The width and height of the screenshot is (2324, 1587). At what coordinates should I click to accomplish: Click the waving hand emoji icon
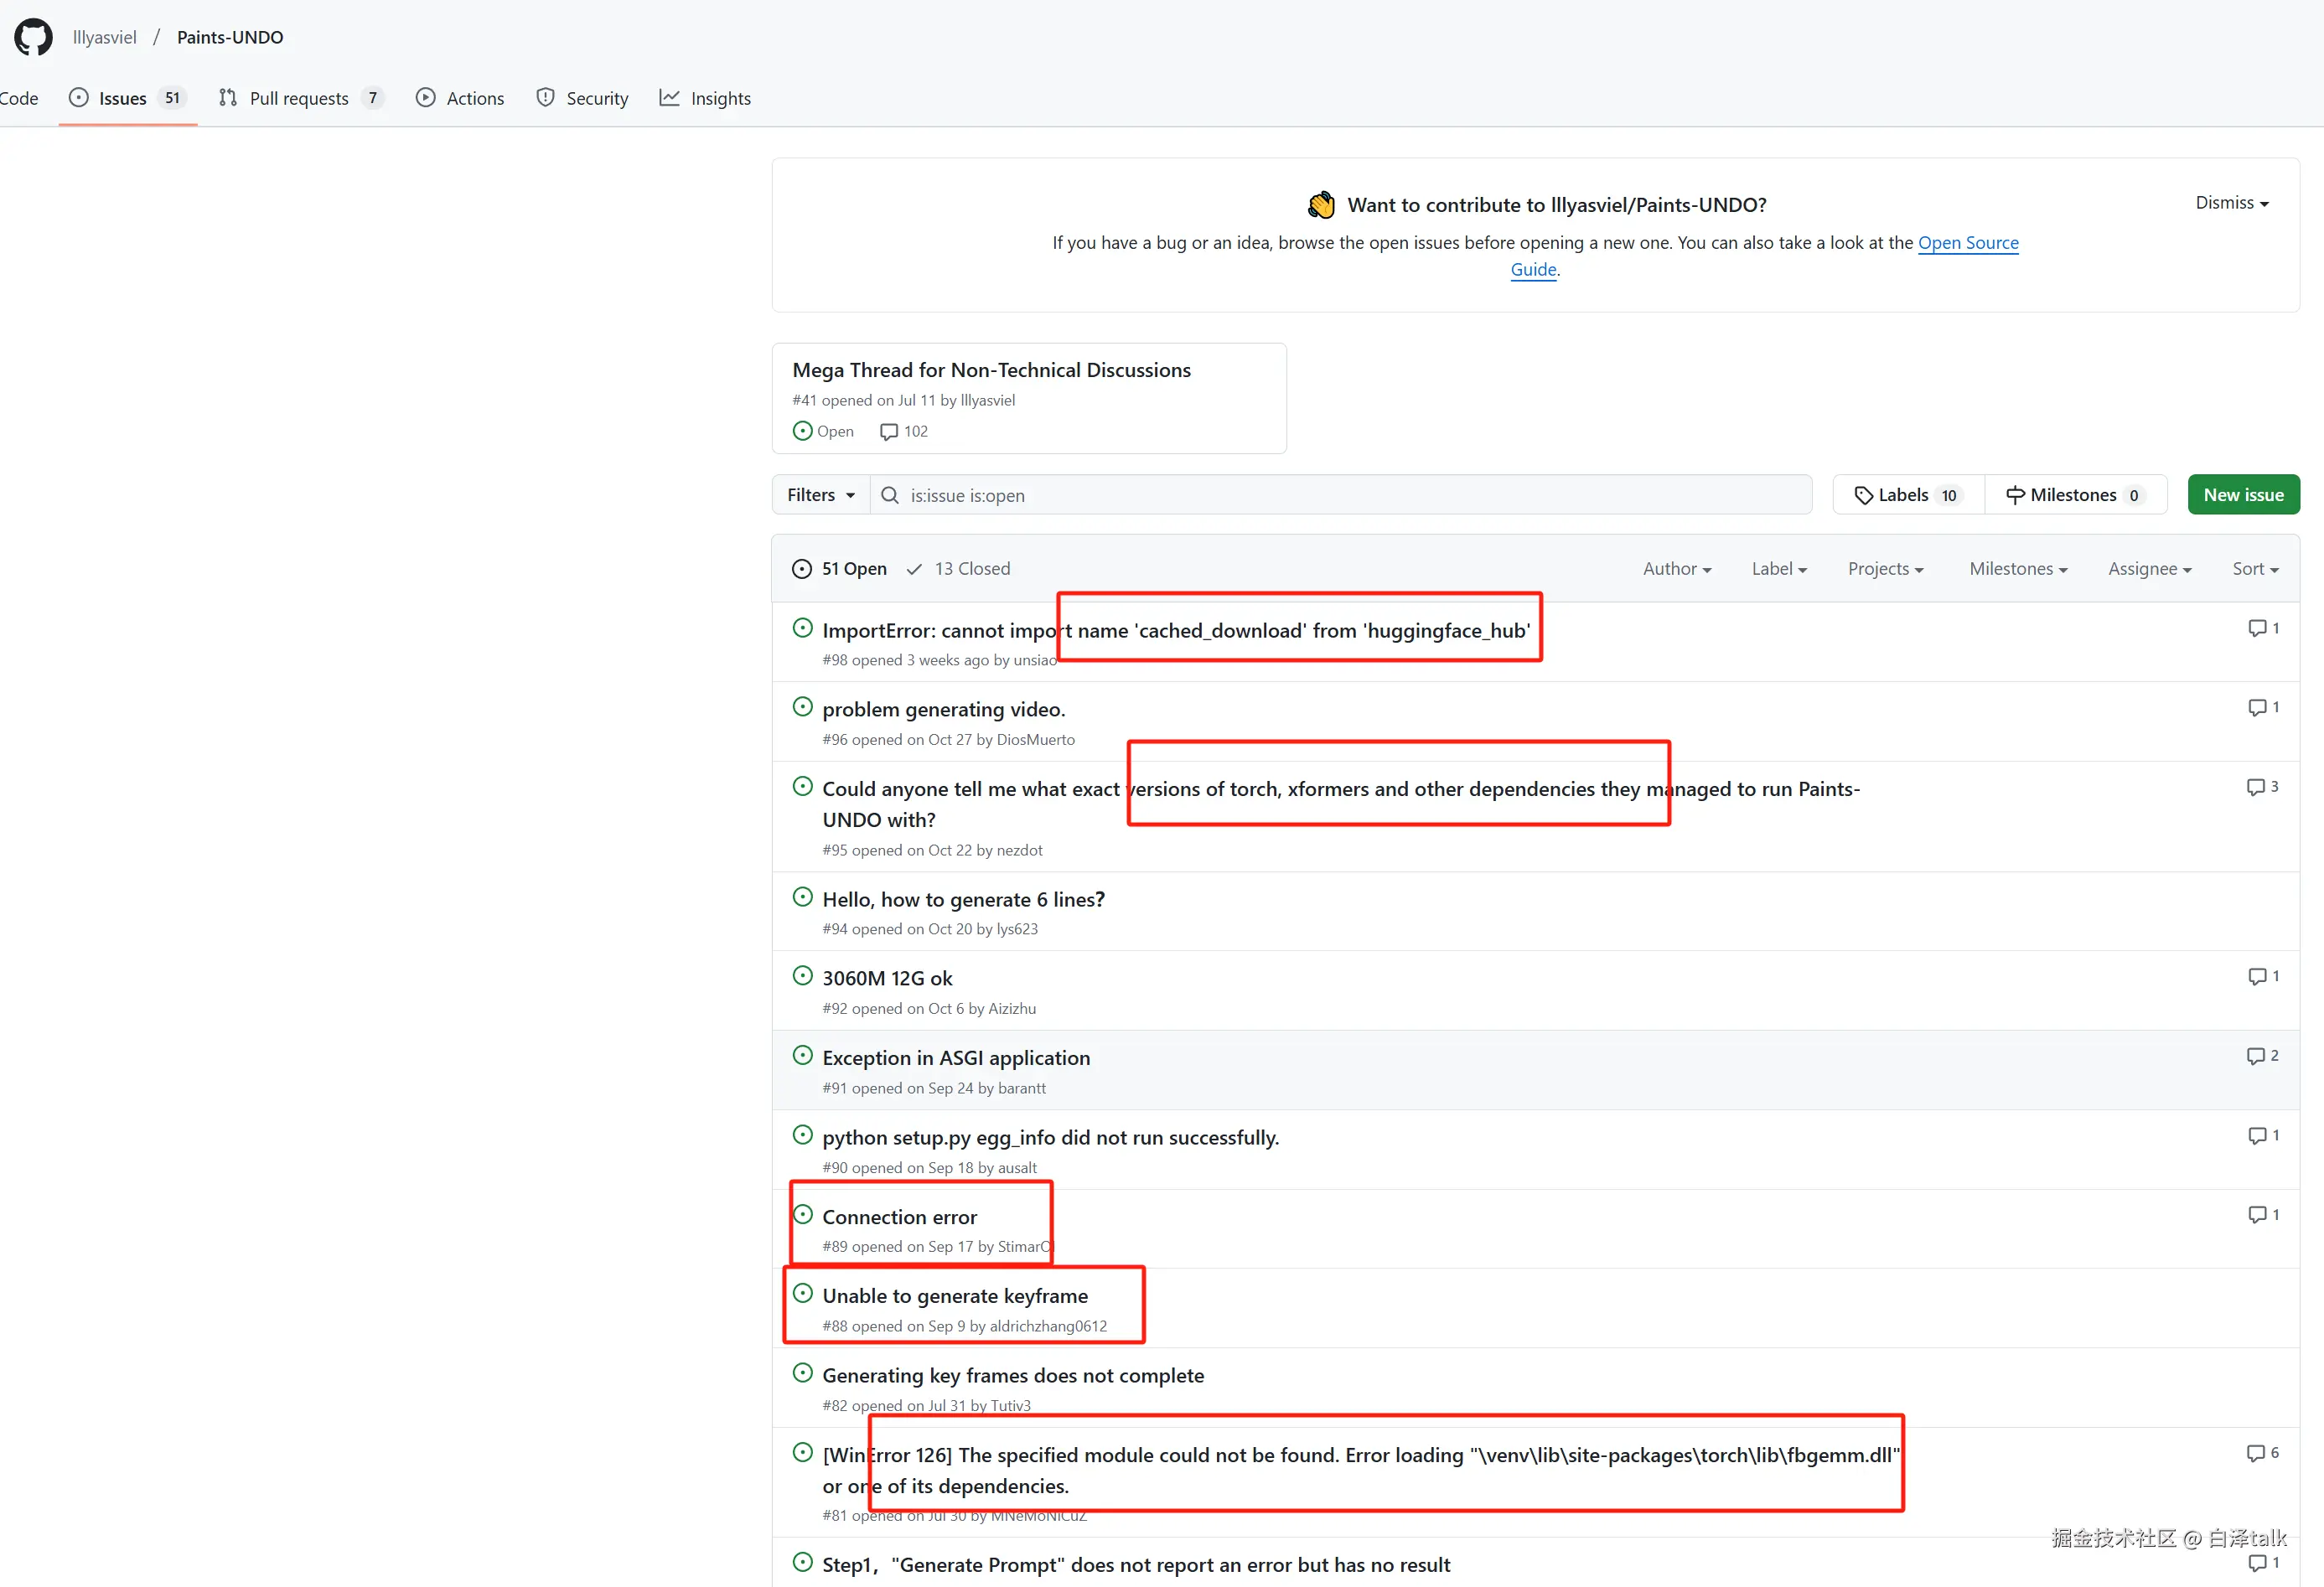tap(1321, 205)
